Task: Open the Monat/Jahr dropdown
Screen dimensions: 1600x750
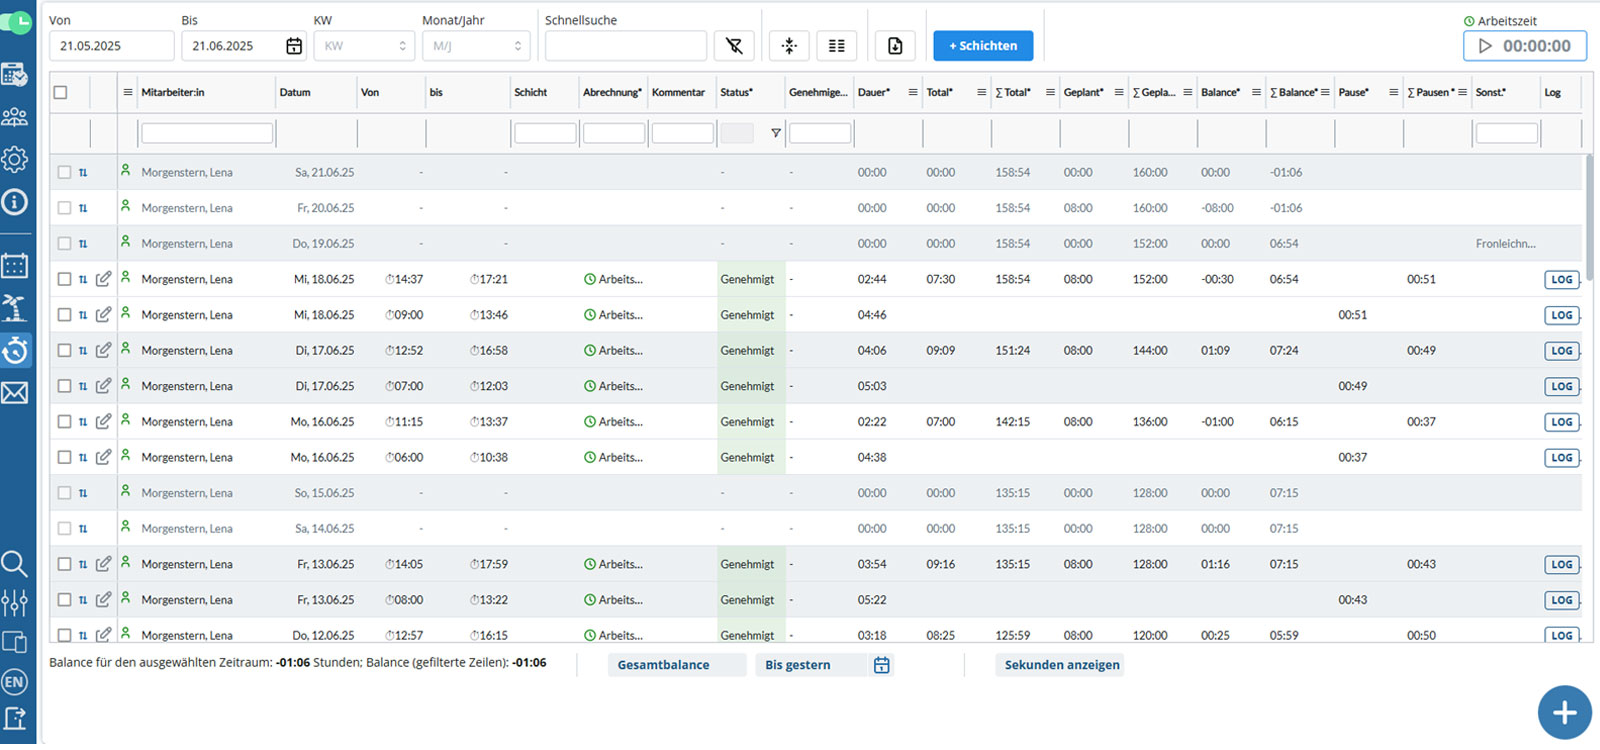Action: pos(476,46)
